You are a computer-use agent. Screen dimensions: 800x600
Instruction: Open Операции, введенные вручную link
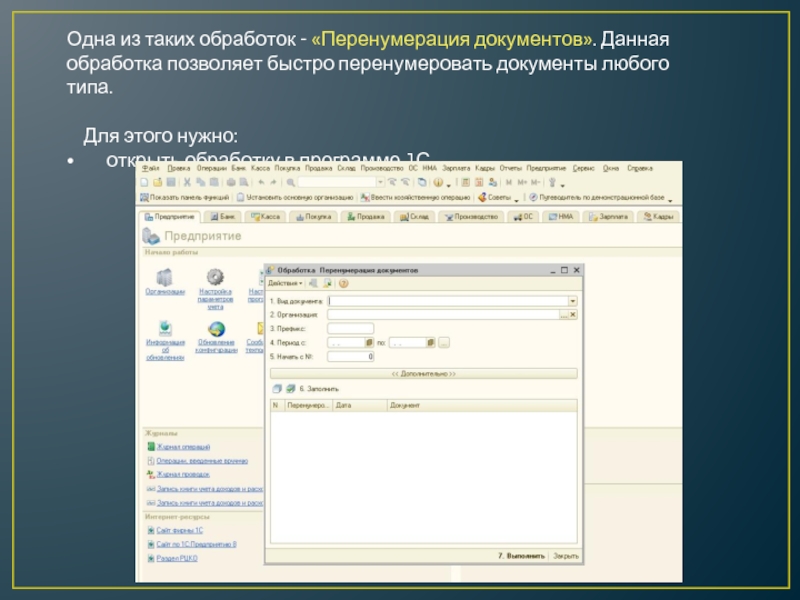point(202,461)
